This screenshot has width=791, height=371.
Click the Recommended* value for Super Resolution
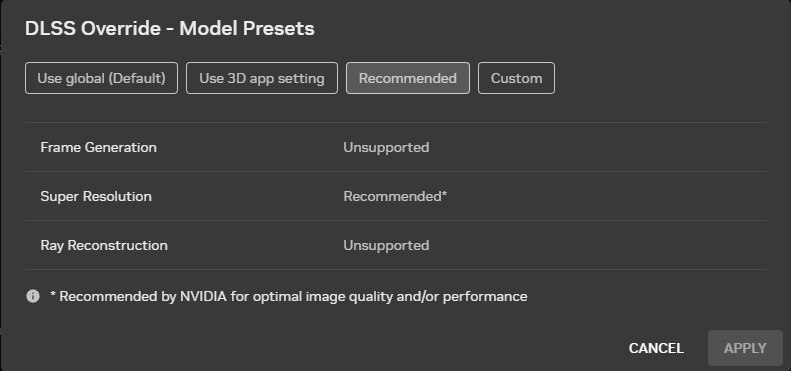(x=395, y=196)
